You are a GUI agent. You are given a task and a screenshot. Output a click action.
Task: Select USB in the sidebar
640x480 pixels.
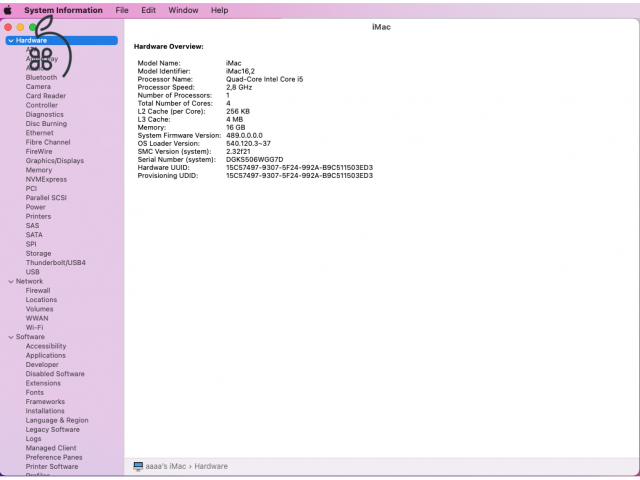tap(33, 272)
